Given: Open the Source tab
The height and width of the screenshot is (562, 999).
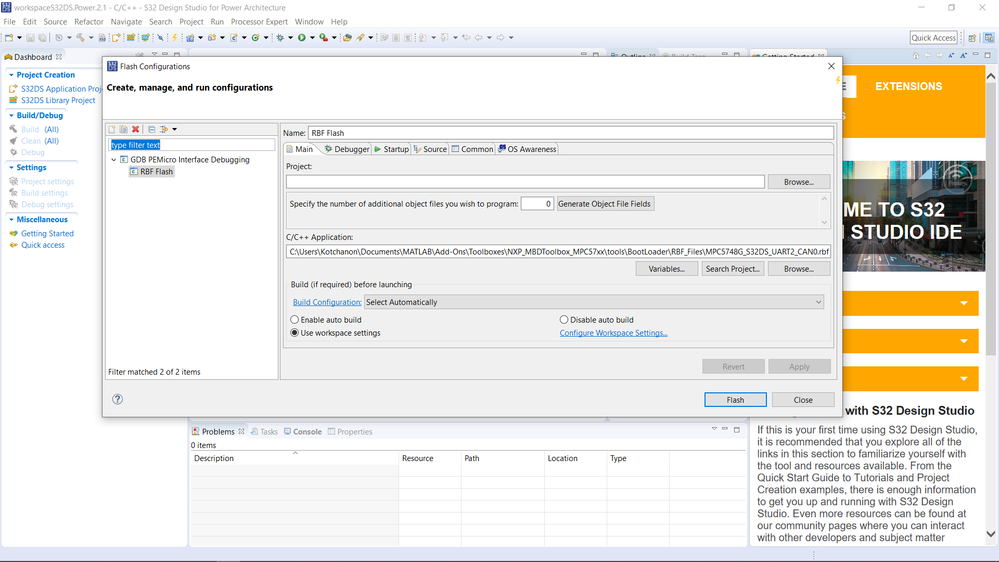Looking at the screenshot, I should point(430,149).
